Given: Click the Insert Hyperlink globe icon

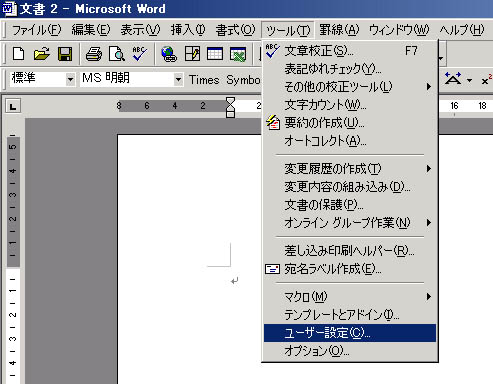Looking at the screenshot, I should (169, 54).
